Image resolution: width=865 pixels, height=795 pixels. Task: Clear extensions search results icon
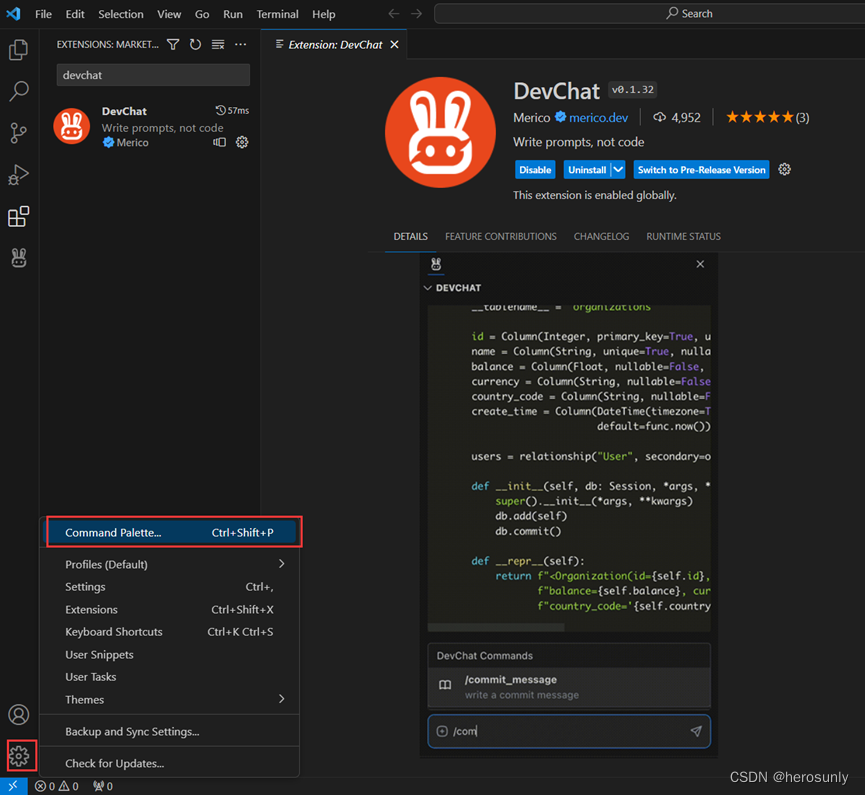click(x=218, y=45)
